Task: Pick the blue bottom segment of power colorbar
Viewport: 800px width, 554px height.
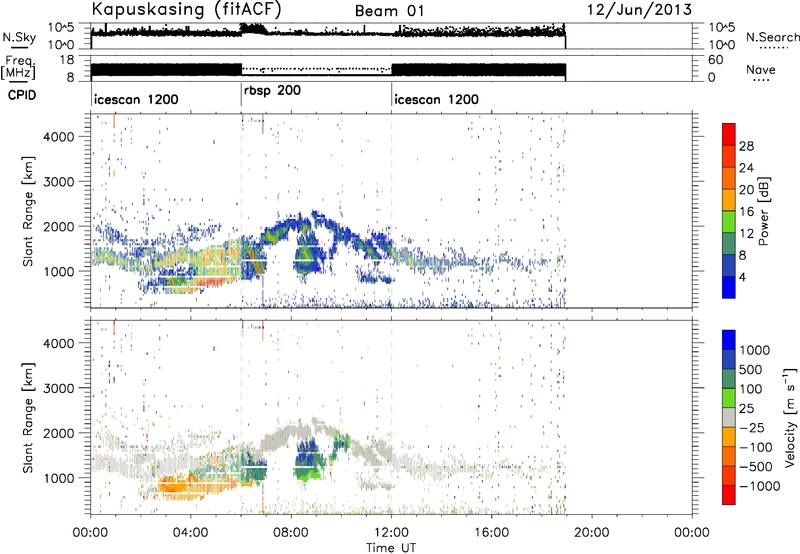Action: [x=729, y=287]
